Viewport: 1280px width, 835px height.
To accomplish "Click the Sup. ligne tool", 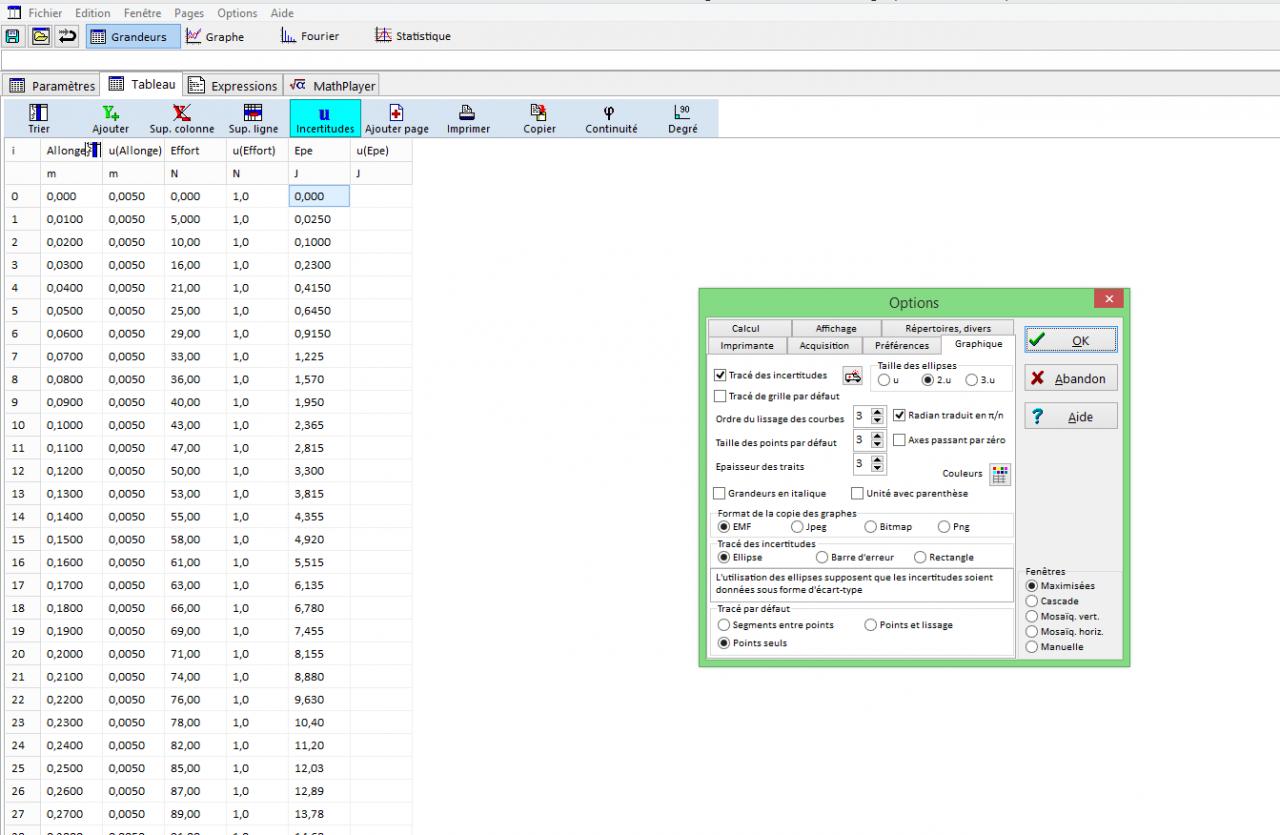I will [253, 119].
